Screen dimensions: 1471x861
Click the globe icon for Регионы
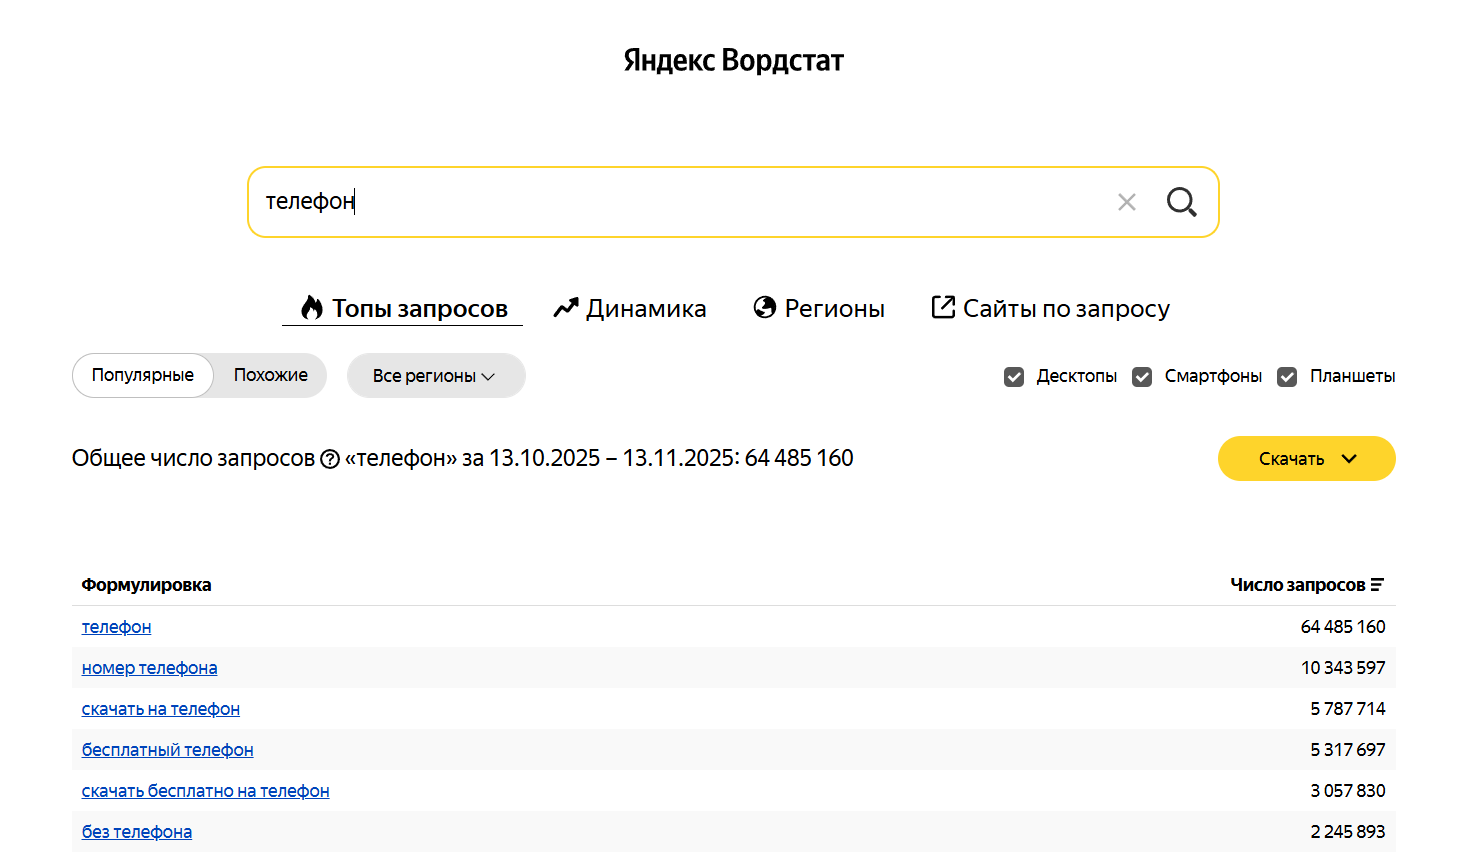pos(765,308)
